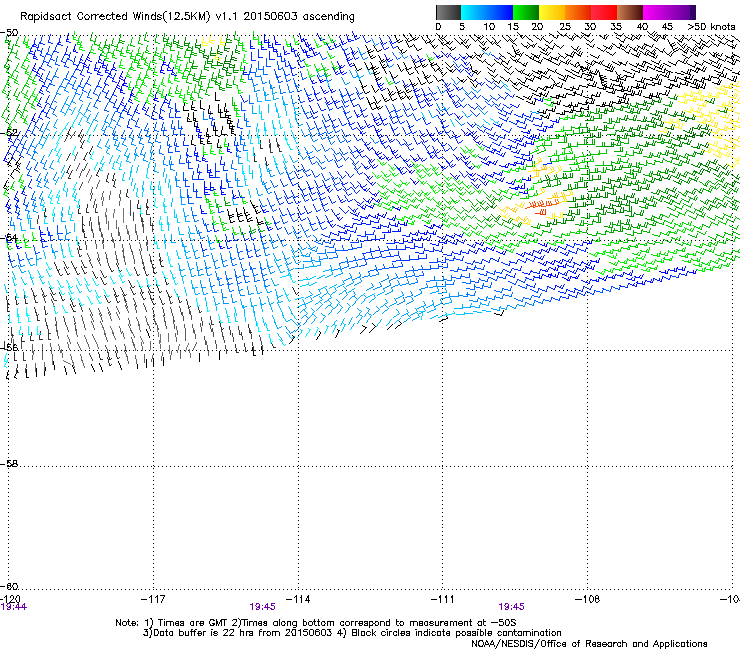Click the -56 latitude axis label

click(x=9, y=347)
